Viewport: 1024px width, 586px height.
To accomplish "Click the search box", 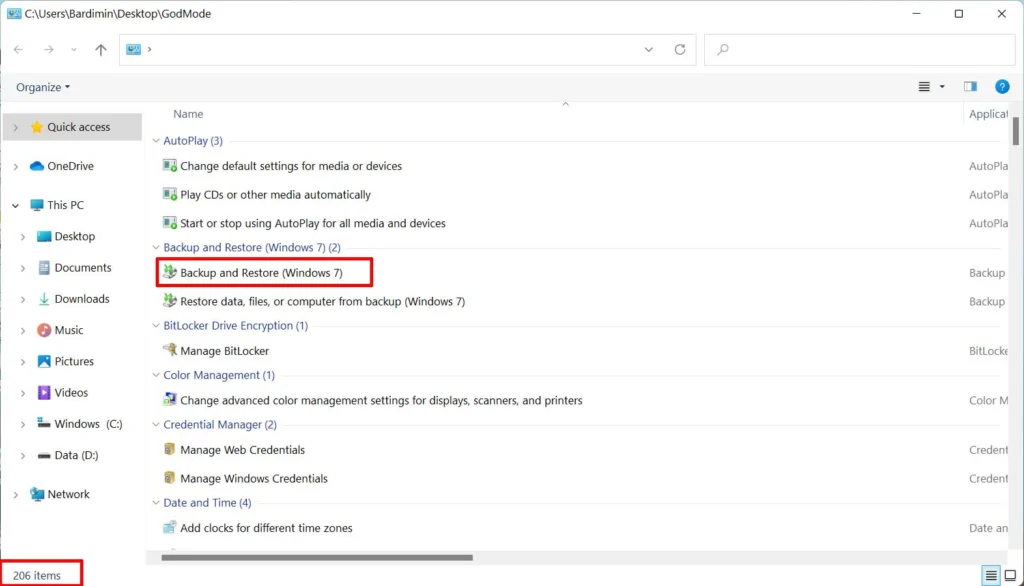I will point(859,50).
